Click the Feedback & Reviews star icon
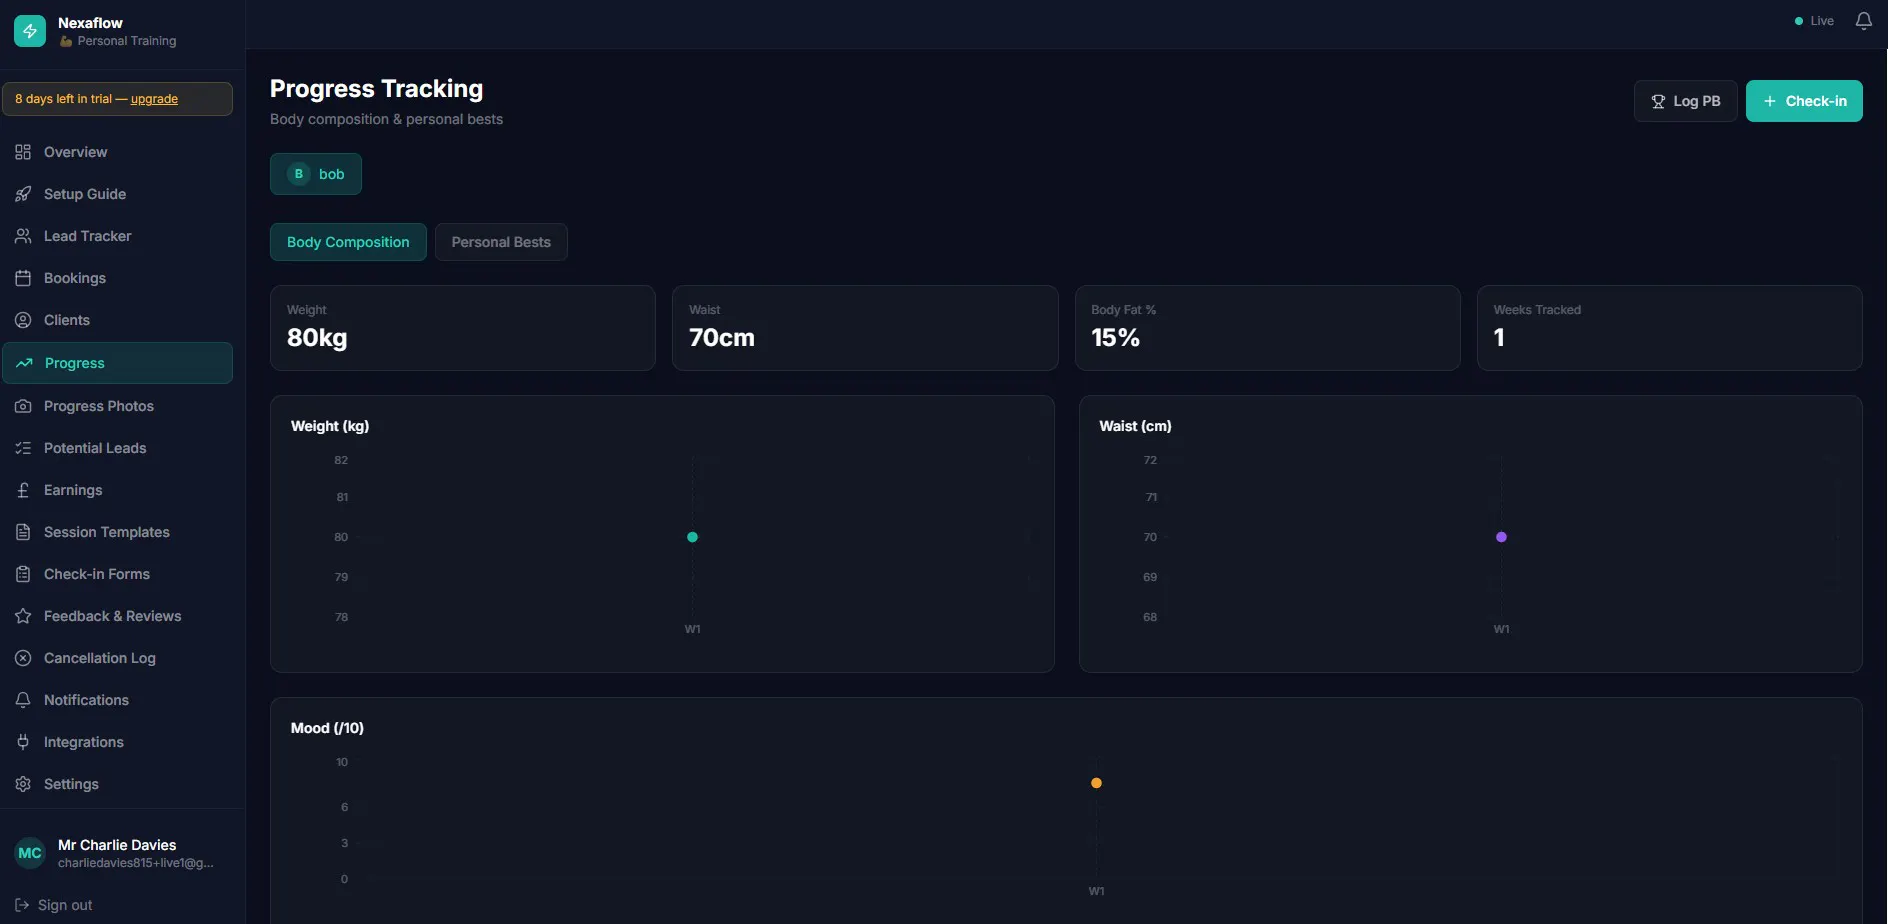1888x924 pixels. (x=23, y=616)
